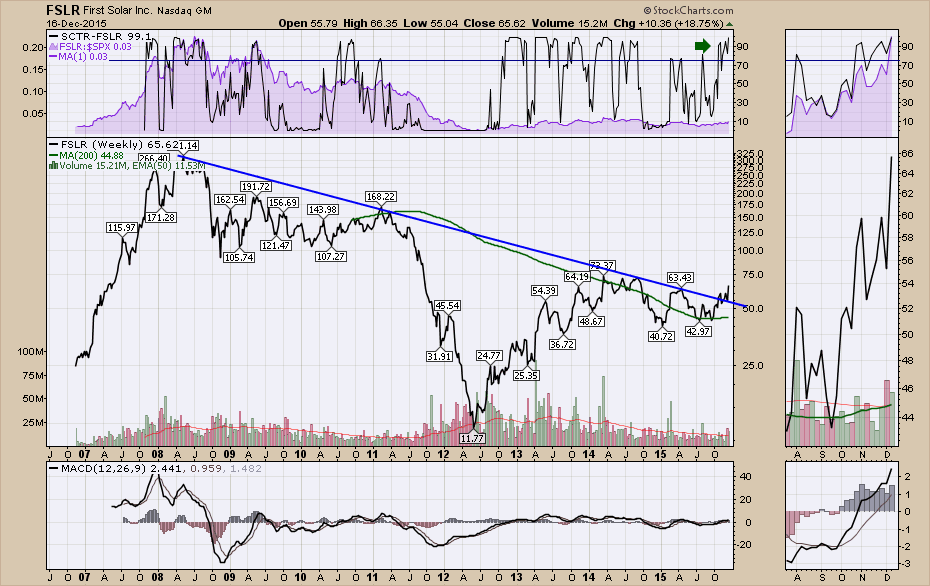
Task: Click the Close 65.62 value in header
Action: point(495,24)
